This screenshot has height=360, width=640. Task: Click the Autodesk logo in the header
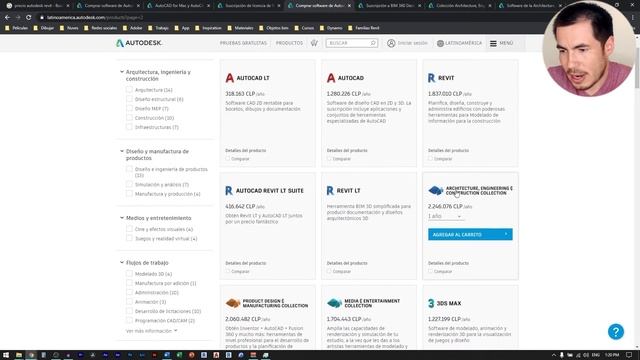[x=139, y=43]
